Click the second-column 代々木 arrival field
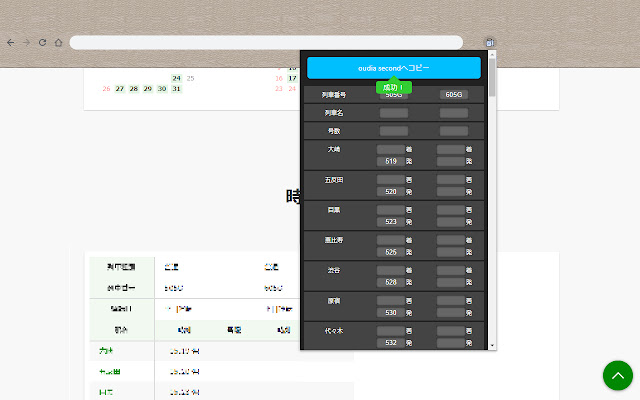Screen dimensions: 640x400 pyautogui.click(x=451, y=331)
